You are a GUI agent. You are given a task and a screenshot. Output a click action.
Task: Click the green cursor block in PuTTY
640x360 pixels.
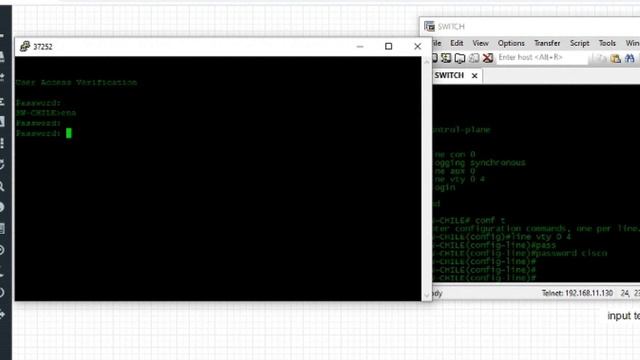69,133
